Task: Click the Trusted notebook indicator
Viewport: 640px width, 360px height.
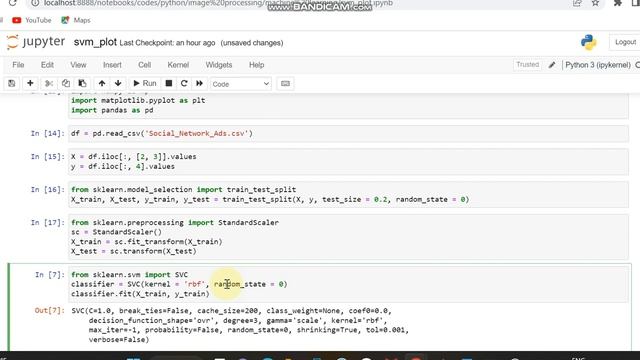Action: [527, 64]
